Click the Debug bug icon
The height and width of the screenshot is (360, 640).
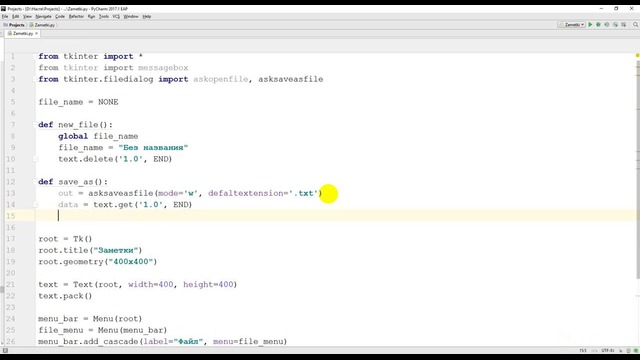(598, 25)
